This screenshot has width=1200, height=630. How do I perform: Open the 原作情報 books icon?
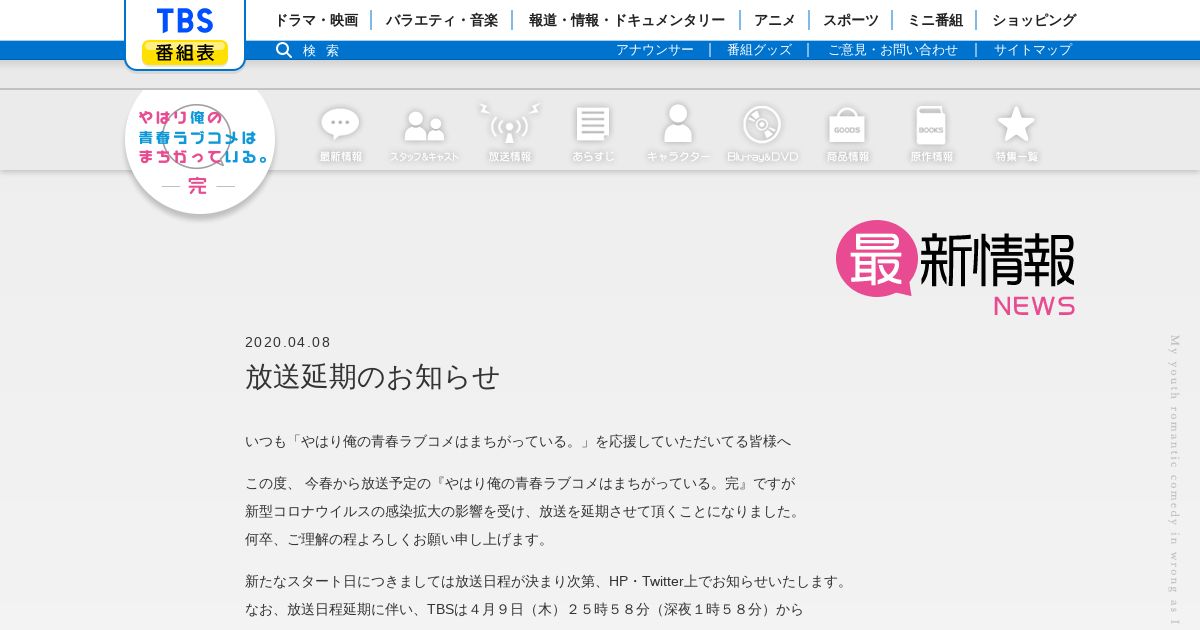(931, 134)
